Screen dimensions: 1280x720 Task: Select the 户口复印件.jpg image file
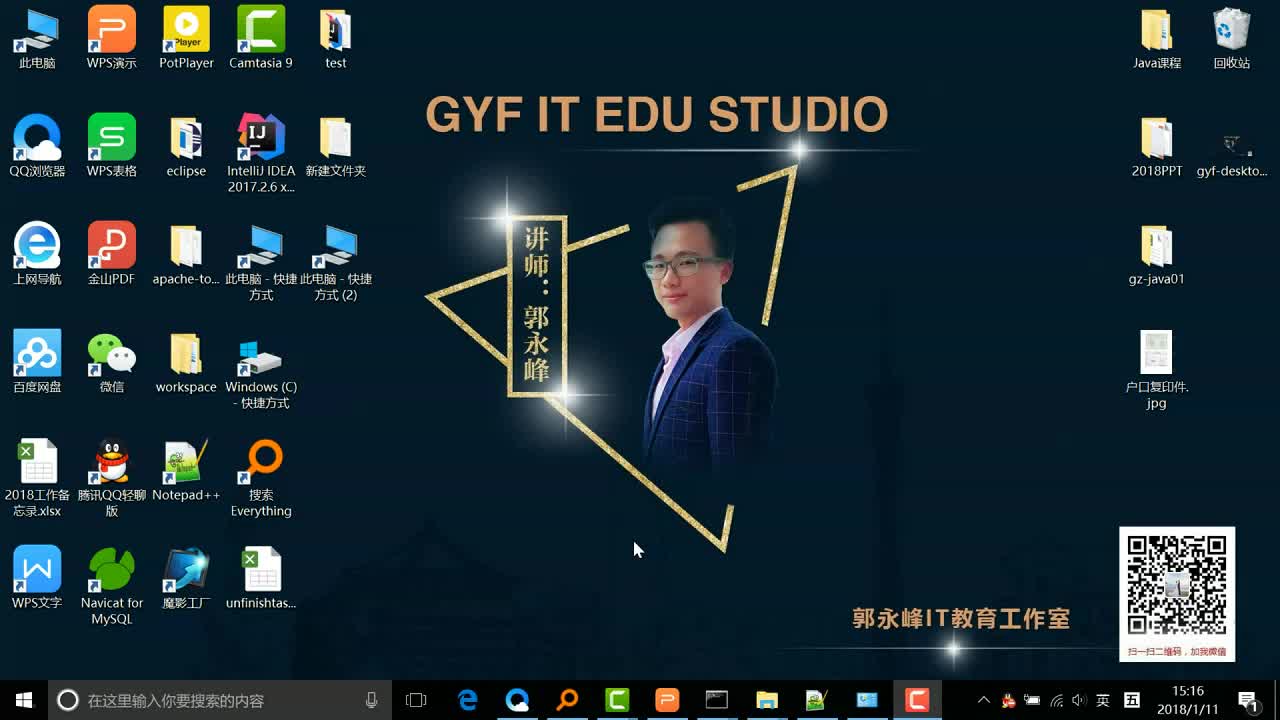[1157, 370]
